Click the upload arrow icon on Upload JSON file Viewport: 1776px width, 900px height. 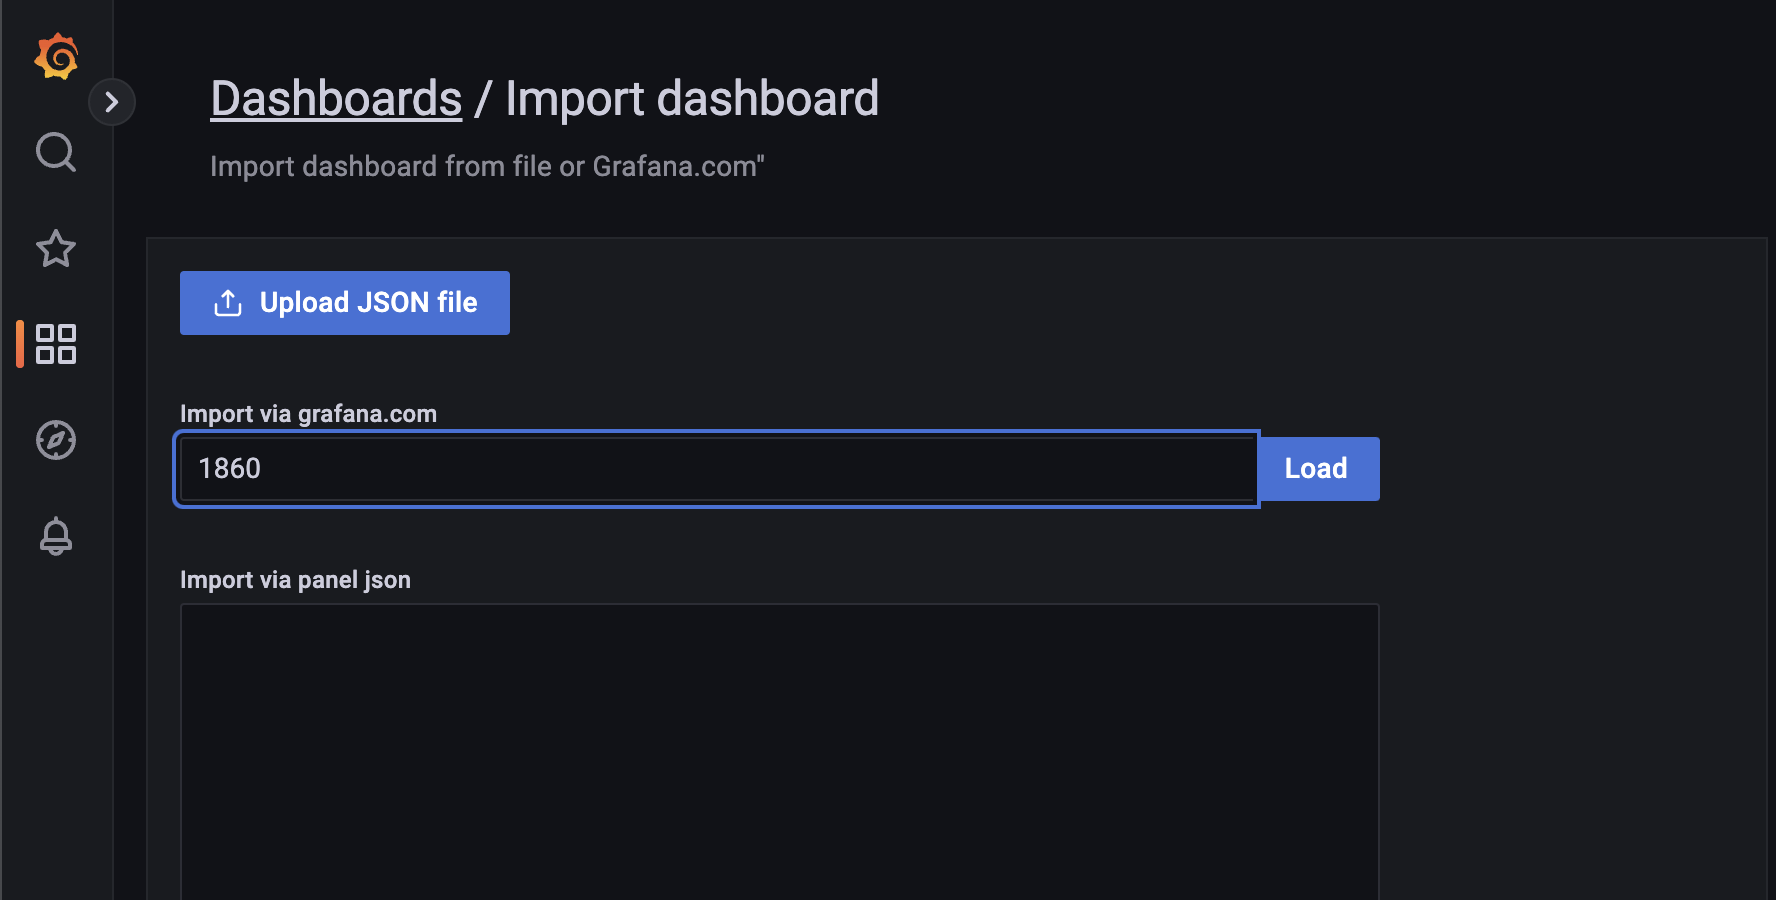(228, 302)
